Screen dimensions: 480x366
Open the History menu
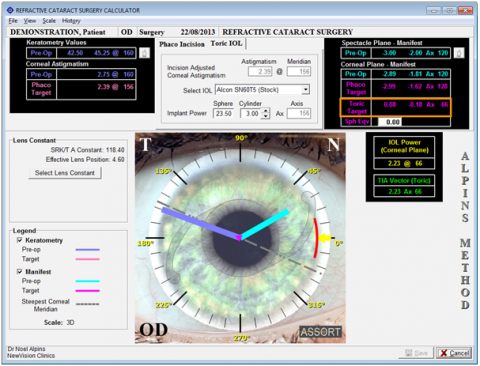71,21
